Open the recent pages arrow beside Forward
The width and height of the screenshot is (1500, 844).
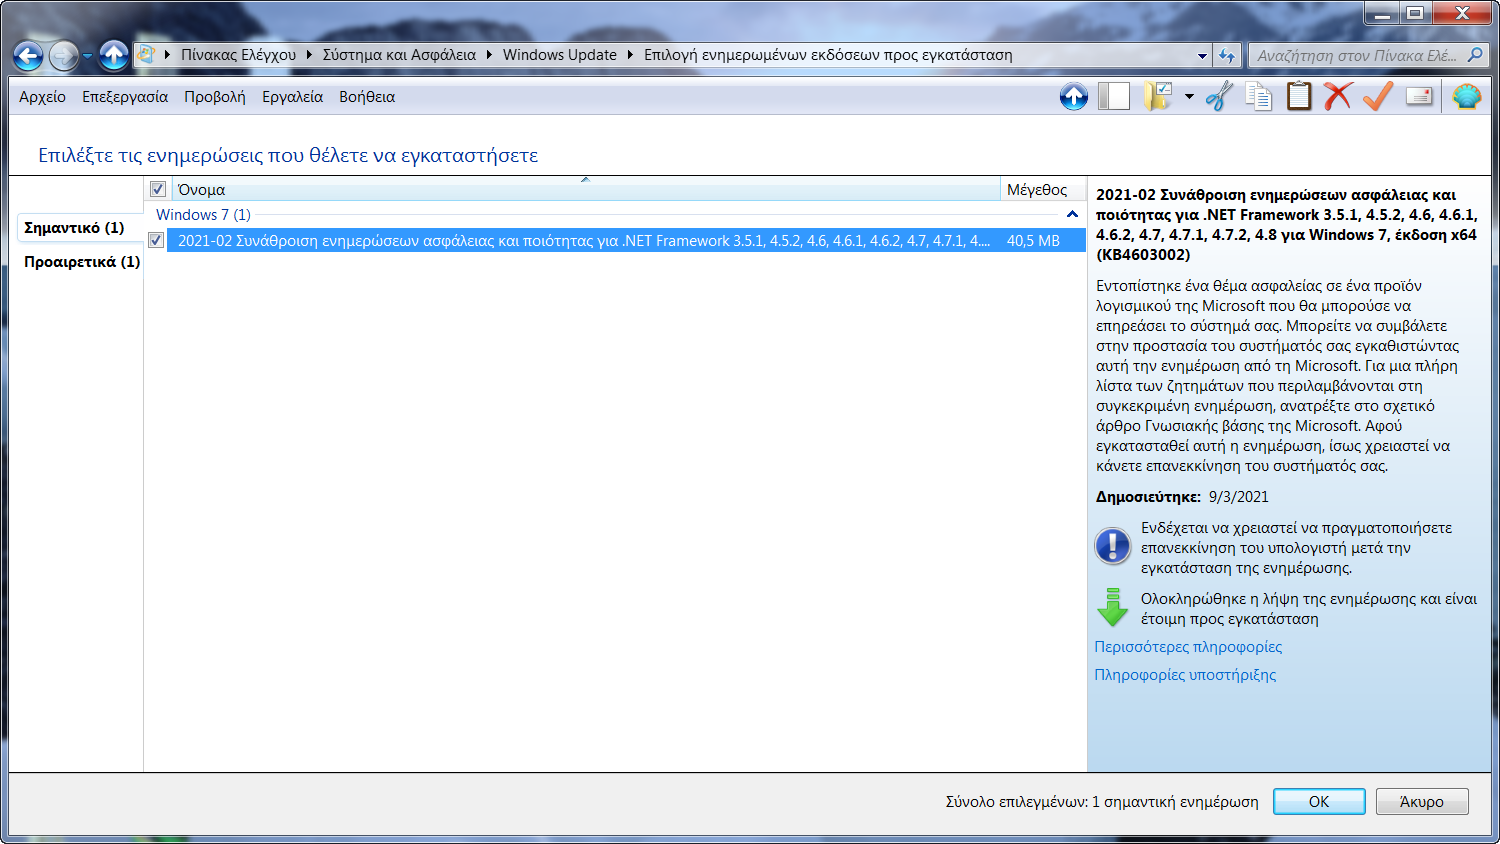point(87,56)
